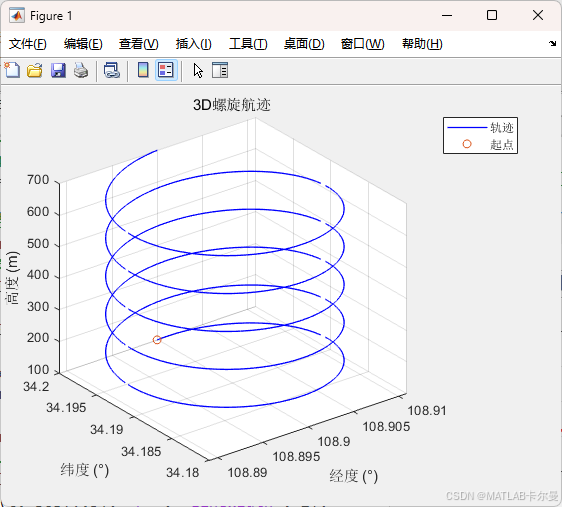This screenshot has width=562, height=507.
Task: Click the MATLAB logo in the title bar
Action: click(x=17, y=16)
